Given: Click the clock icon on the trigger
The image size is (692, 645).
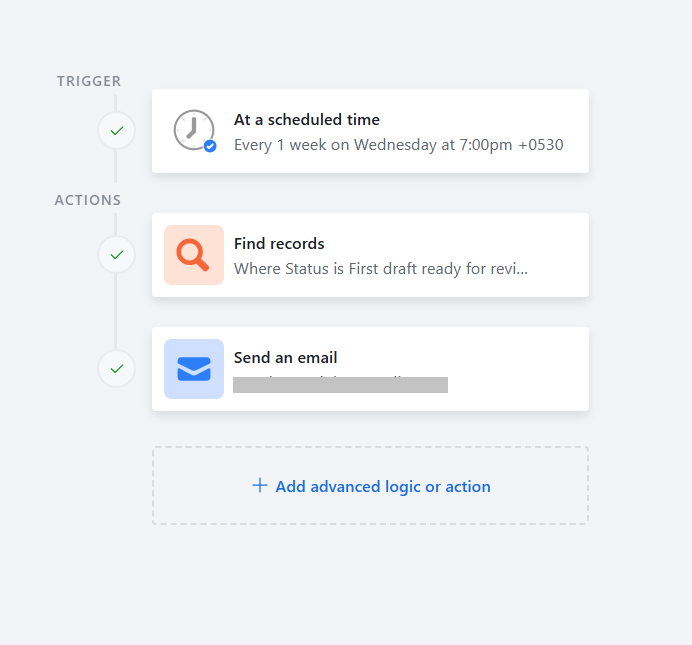Looking at the screenshot, I should pos(192,129).
